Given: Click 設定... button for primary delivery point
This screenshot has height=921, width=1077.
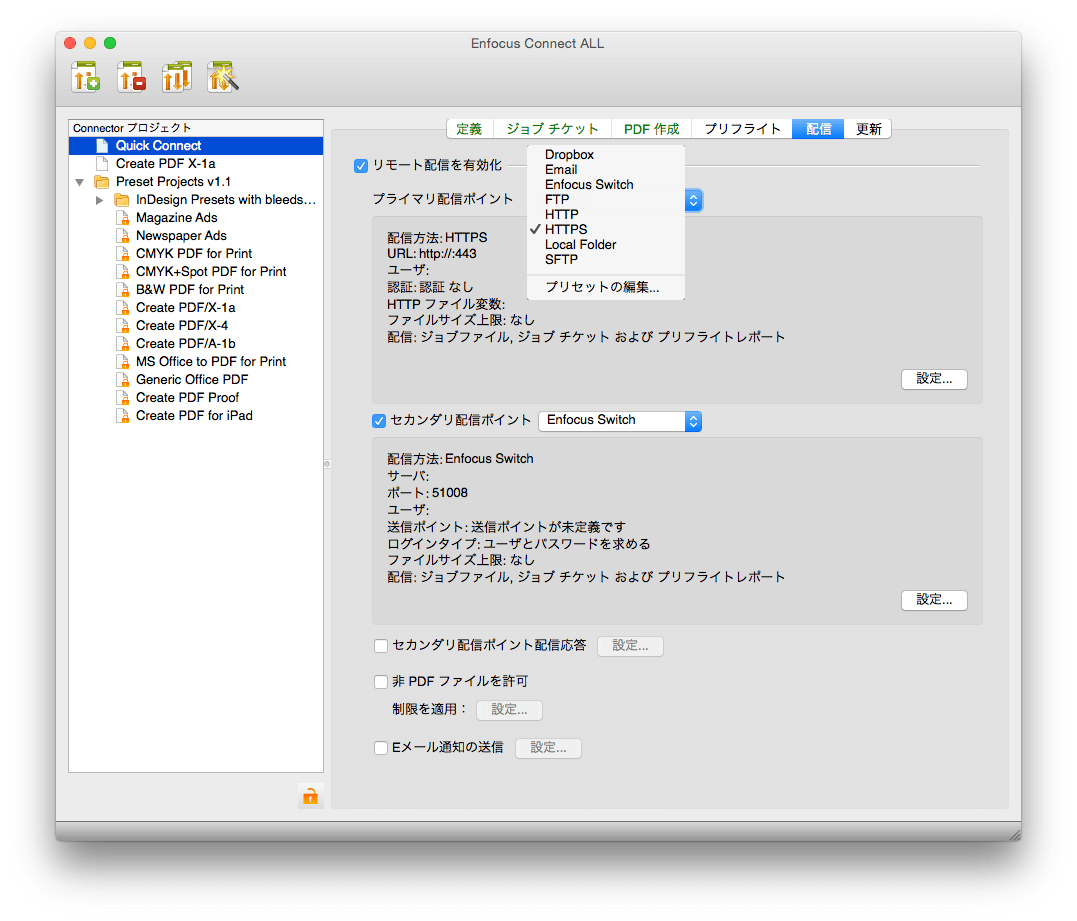Looking at the screenshot, I should pos(934,379).
